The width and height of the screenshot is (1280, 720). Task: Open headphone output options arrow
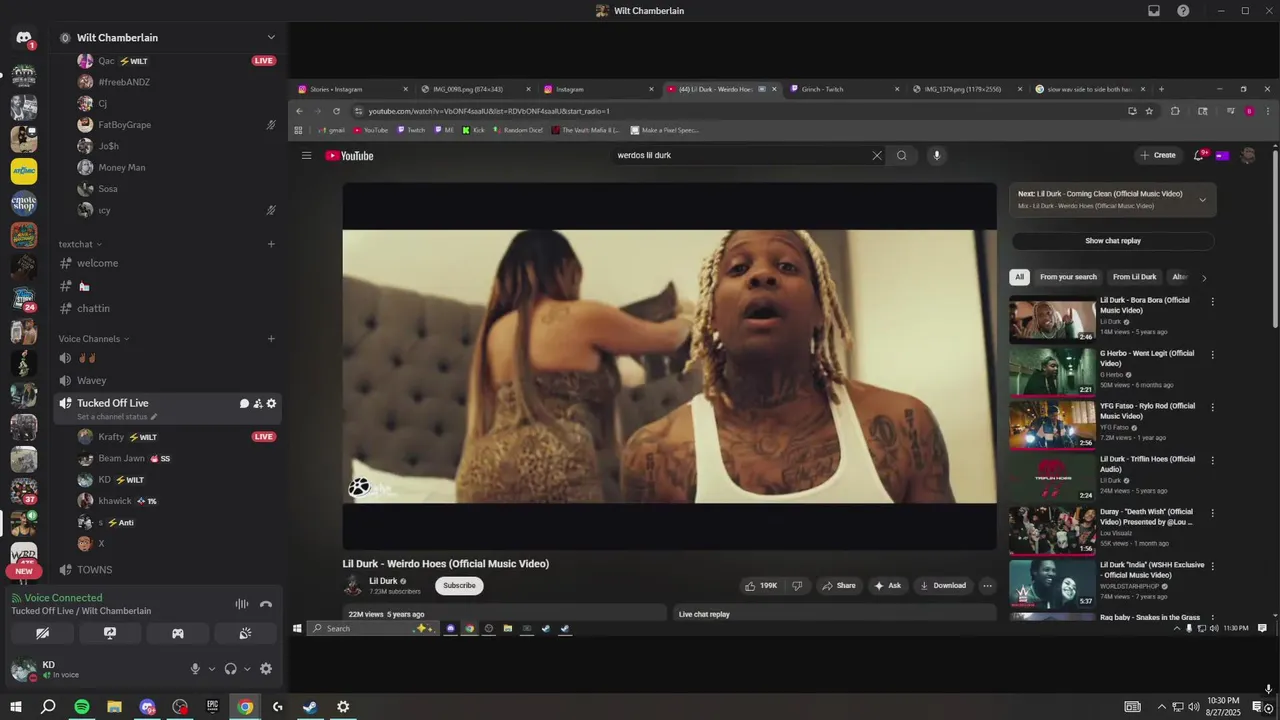pos(247,669)
